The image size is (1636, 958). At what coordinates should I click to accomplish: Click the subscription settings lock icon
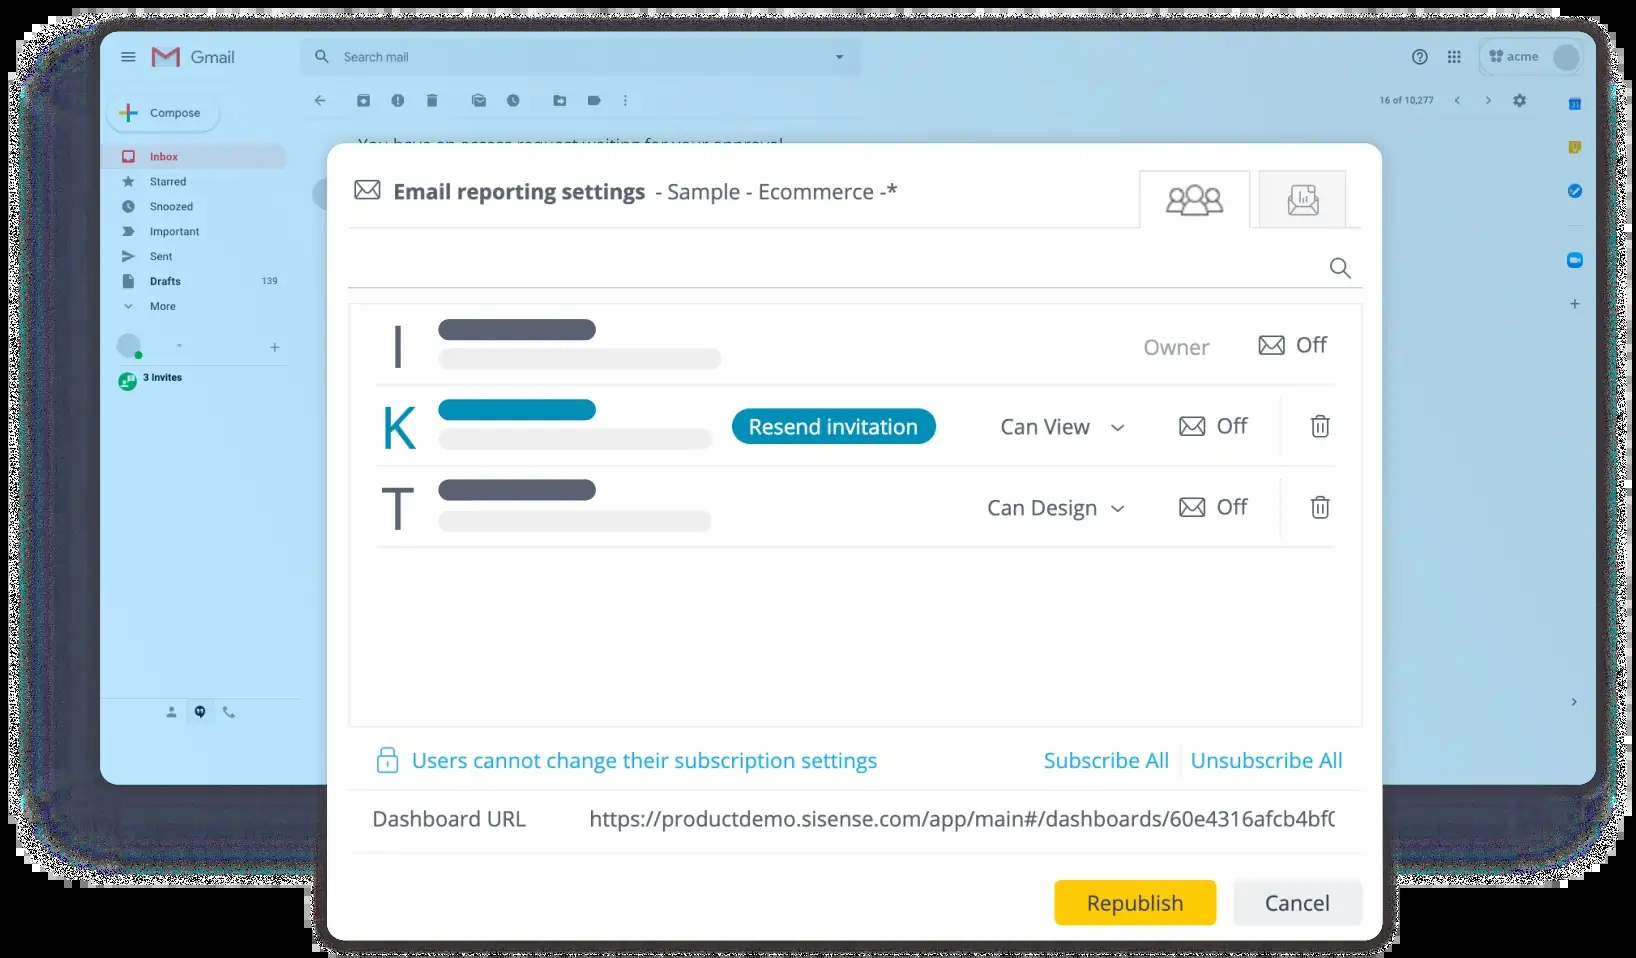387,761
